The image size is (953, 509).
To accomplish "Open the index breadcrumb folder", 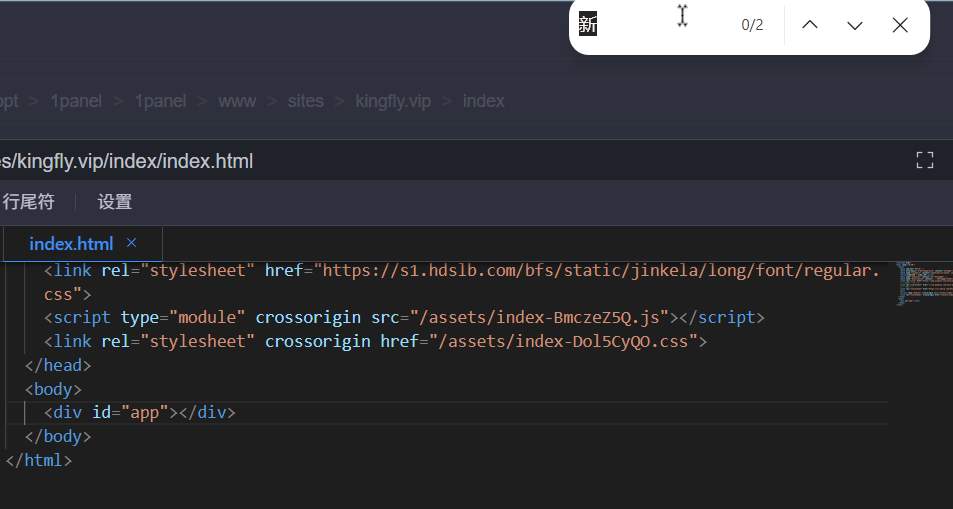I will [x=483, y=101].
